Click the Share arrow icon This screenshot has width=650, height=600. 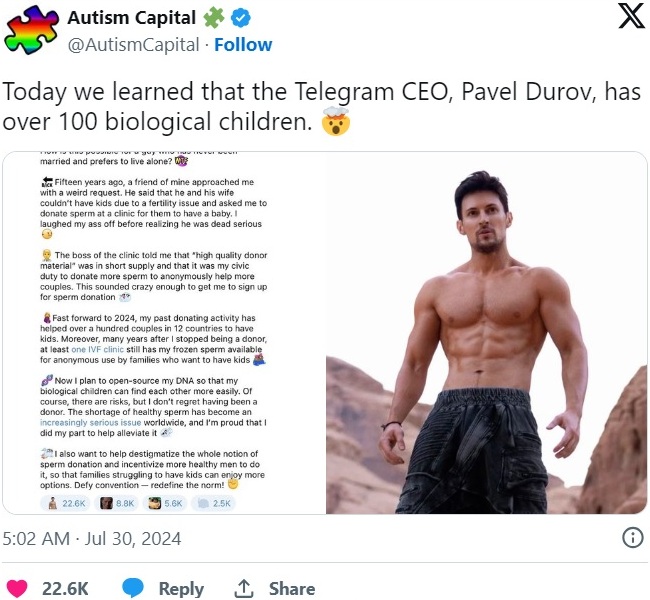click(243, 588)
